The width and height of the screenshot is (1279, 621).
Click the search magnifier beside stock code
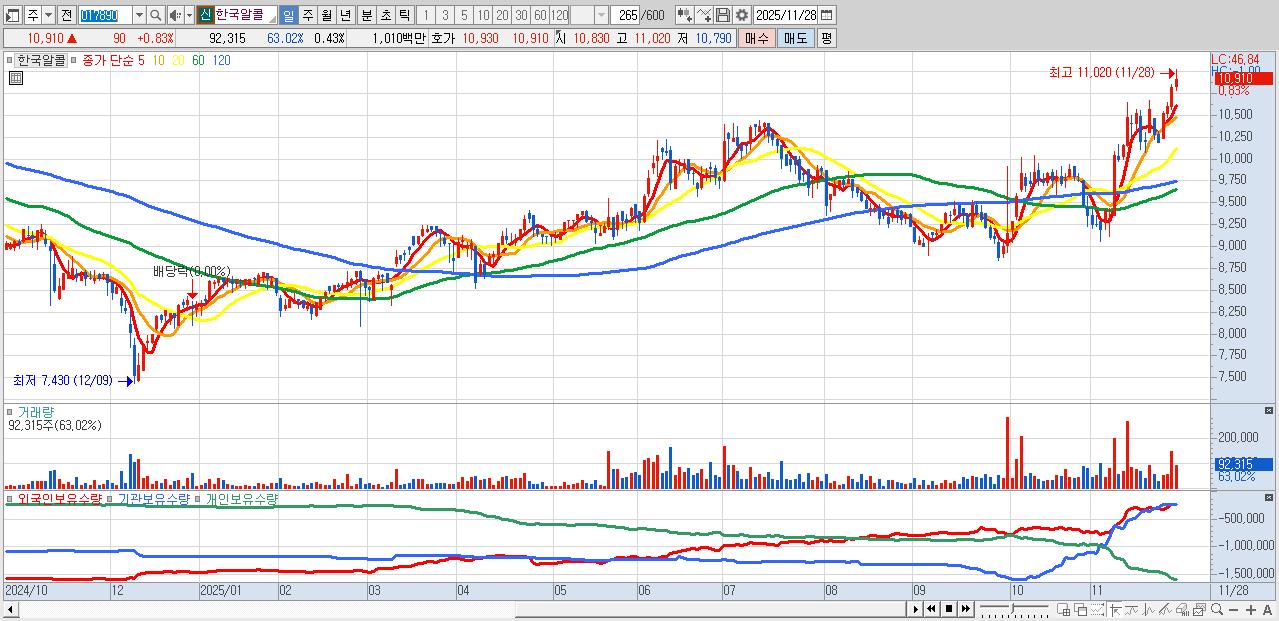point(155,15)
